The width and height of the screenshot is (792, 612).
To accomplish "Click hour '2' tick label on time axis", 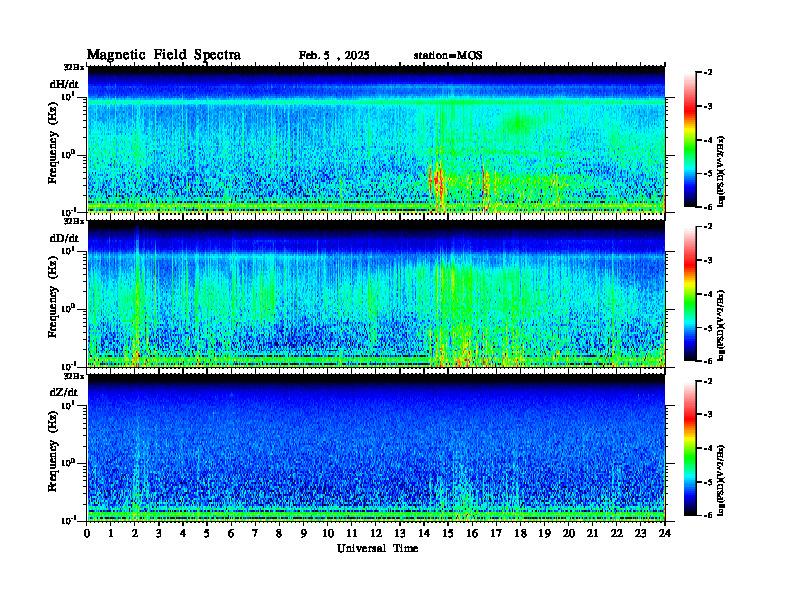I will (x=134, y=534).
